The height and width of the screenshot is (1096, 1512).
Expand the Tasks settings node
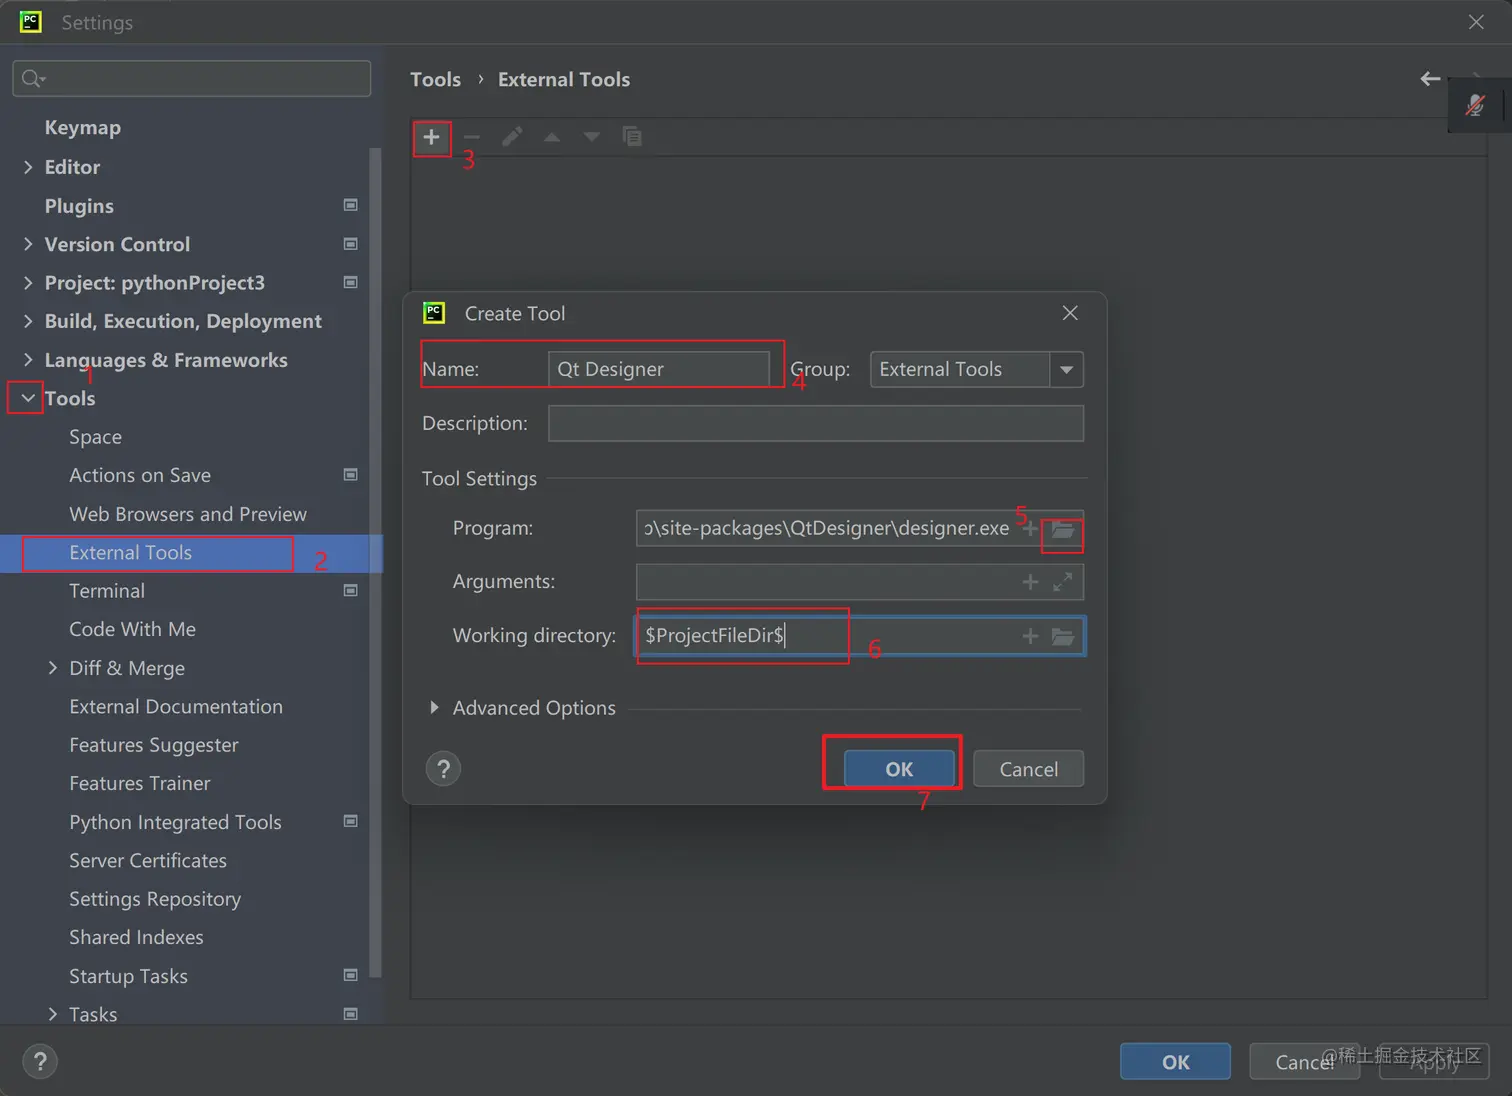tap(53, 1014)
